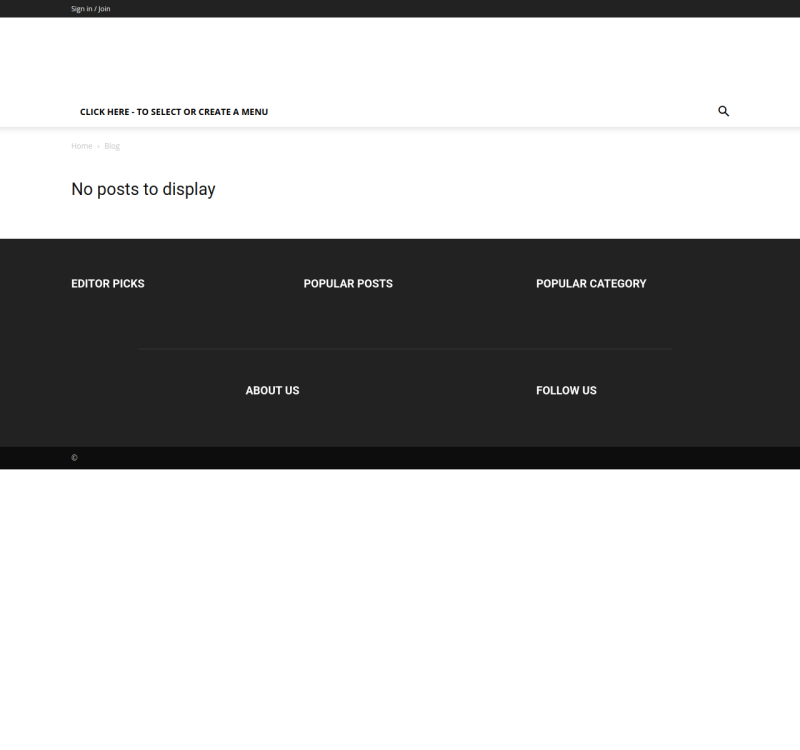
Task: Select the Blog breadcrumb entry
Action: click(112, 145)
